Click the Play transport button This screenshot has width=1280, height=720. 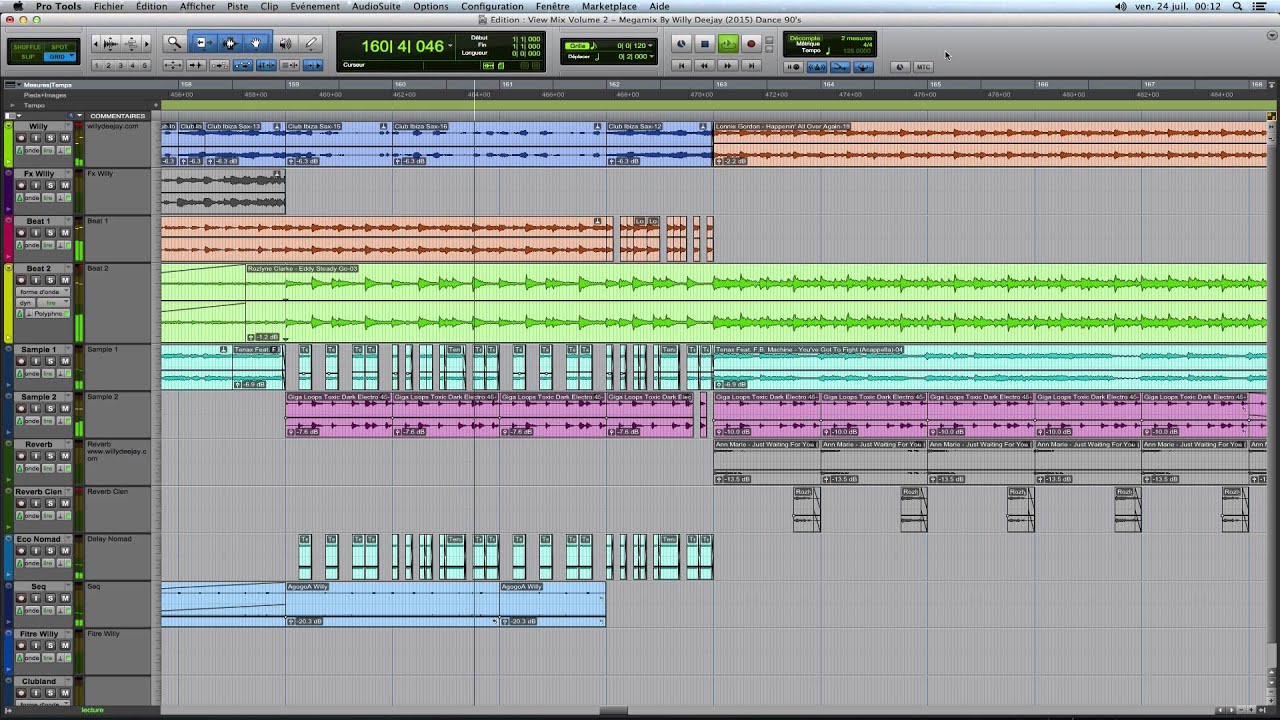[x=728, y=44]
